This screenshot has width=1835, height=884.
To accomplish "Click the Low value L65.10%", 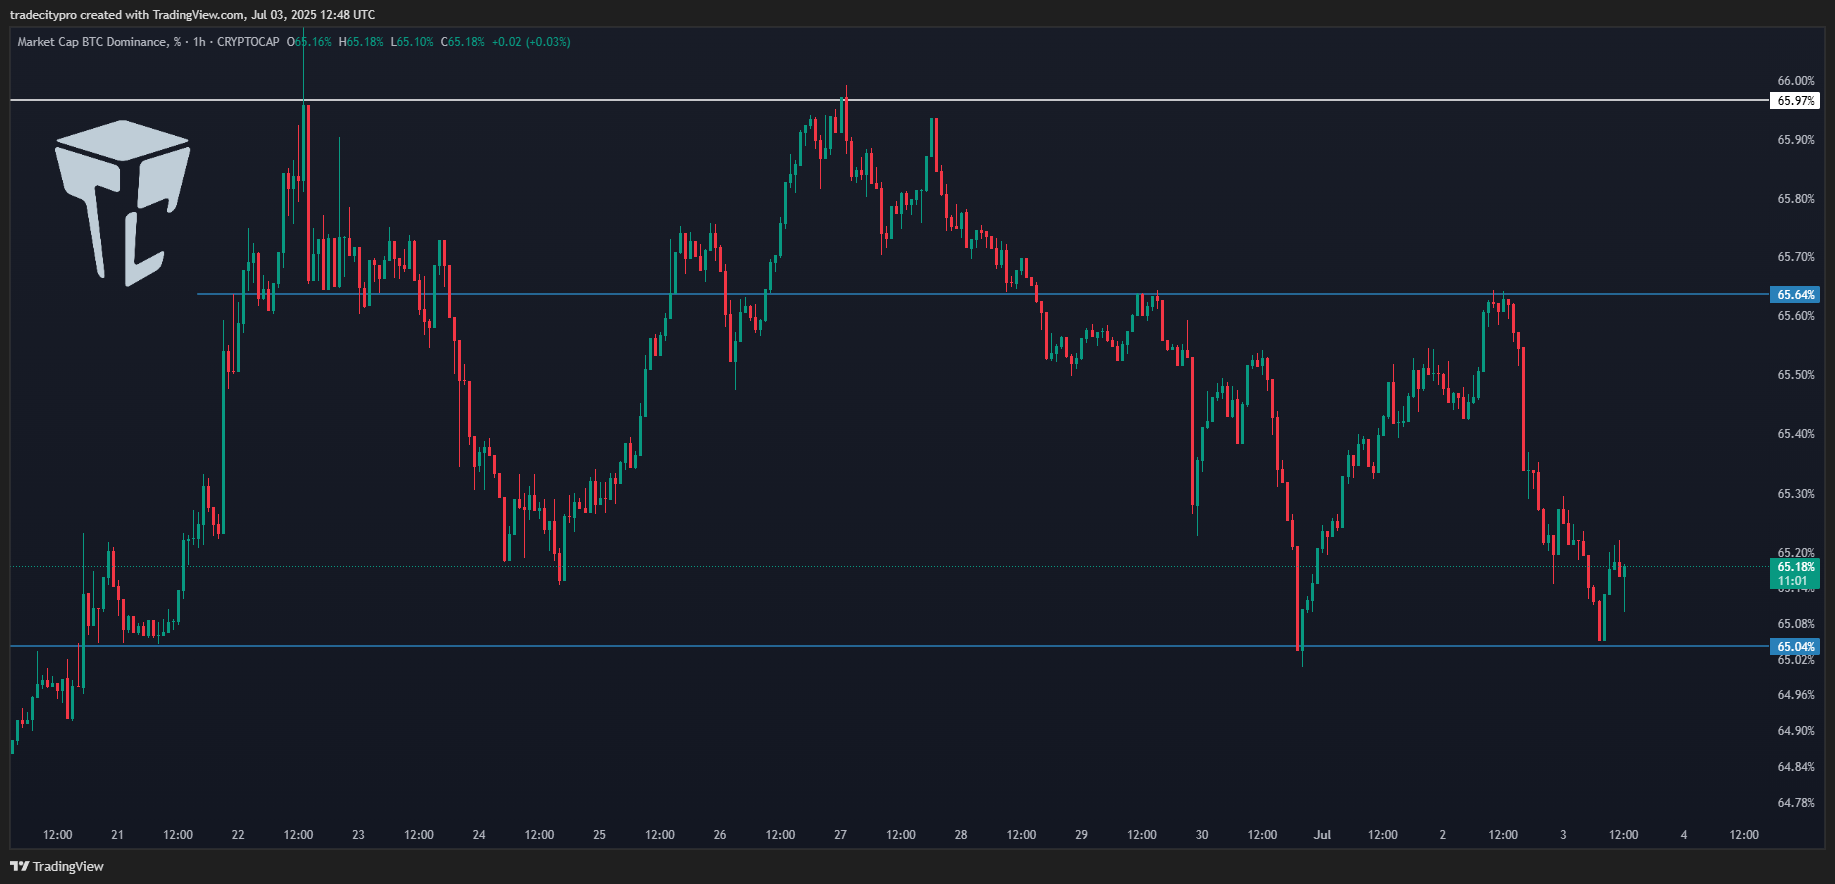I will click(x=412, y=42).
